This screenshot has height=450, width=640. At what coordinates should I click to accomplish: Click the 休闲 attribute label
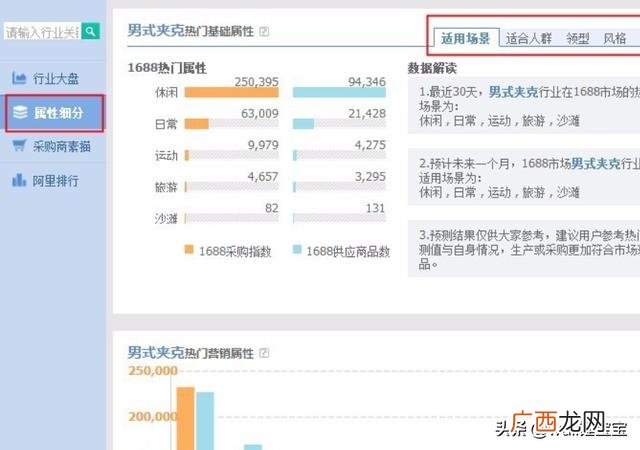[166, 93]
